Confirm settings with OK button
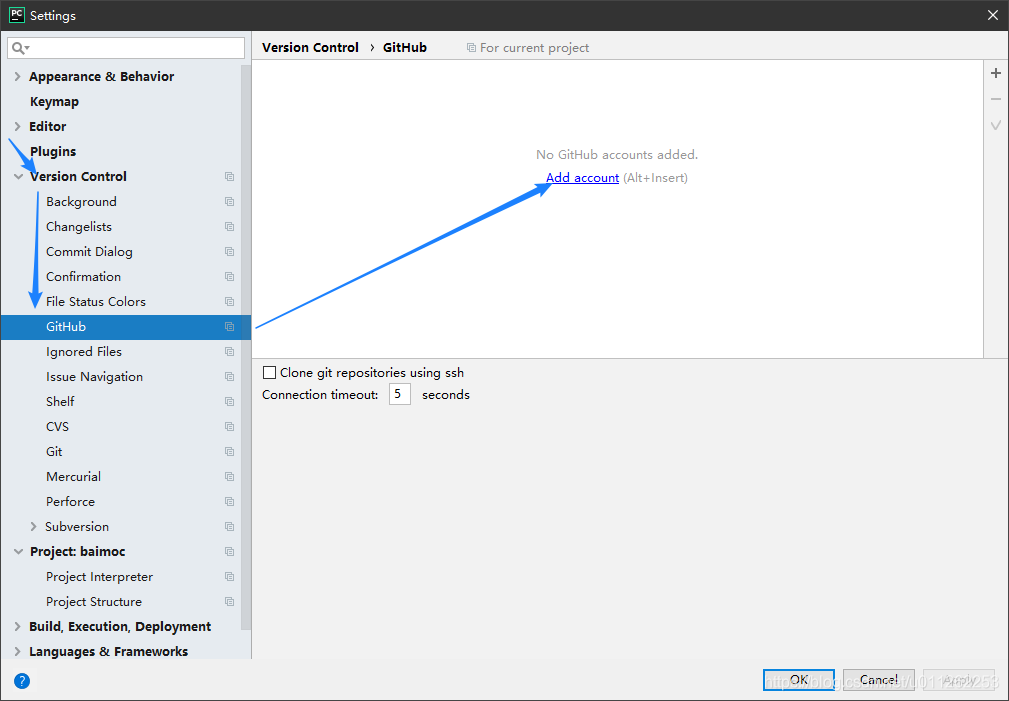 [799, 680]
